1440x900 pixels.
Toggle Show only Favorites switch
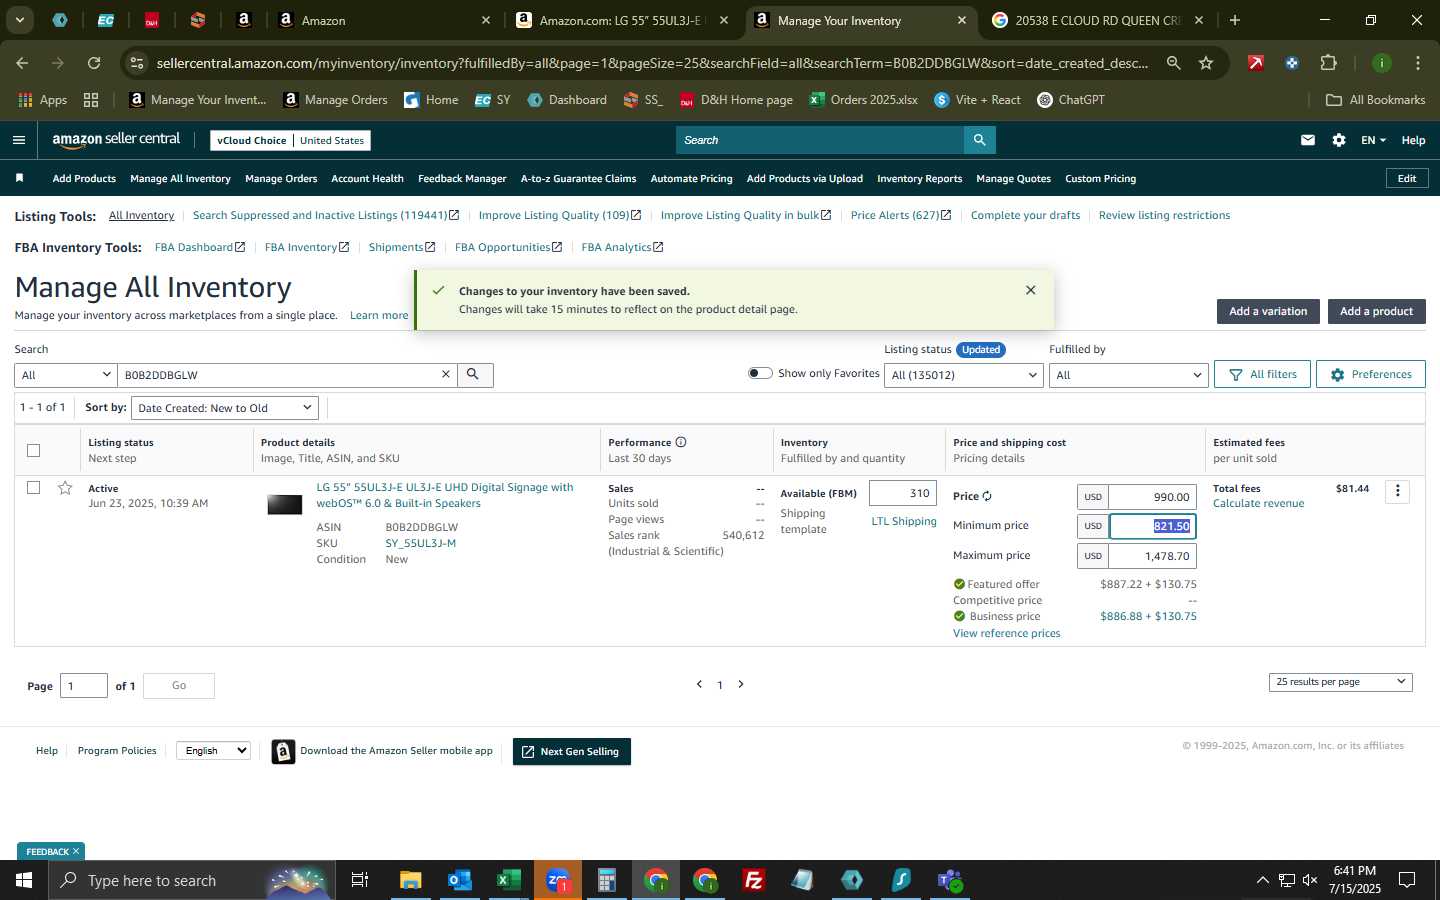tap(760, 373)
